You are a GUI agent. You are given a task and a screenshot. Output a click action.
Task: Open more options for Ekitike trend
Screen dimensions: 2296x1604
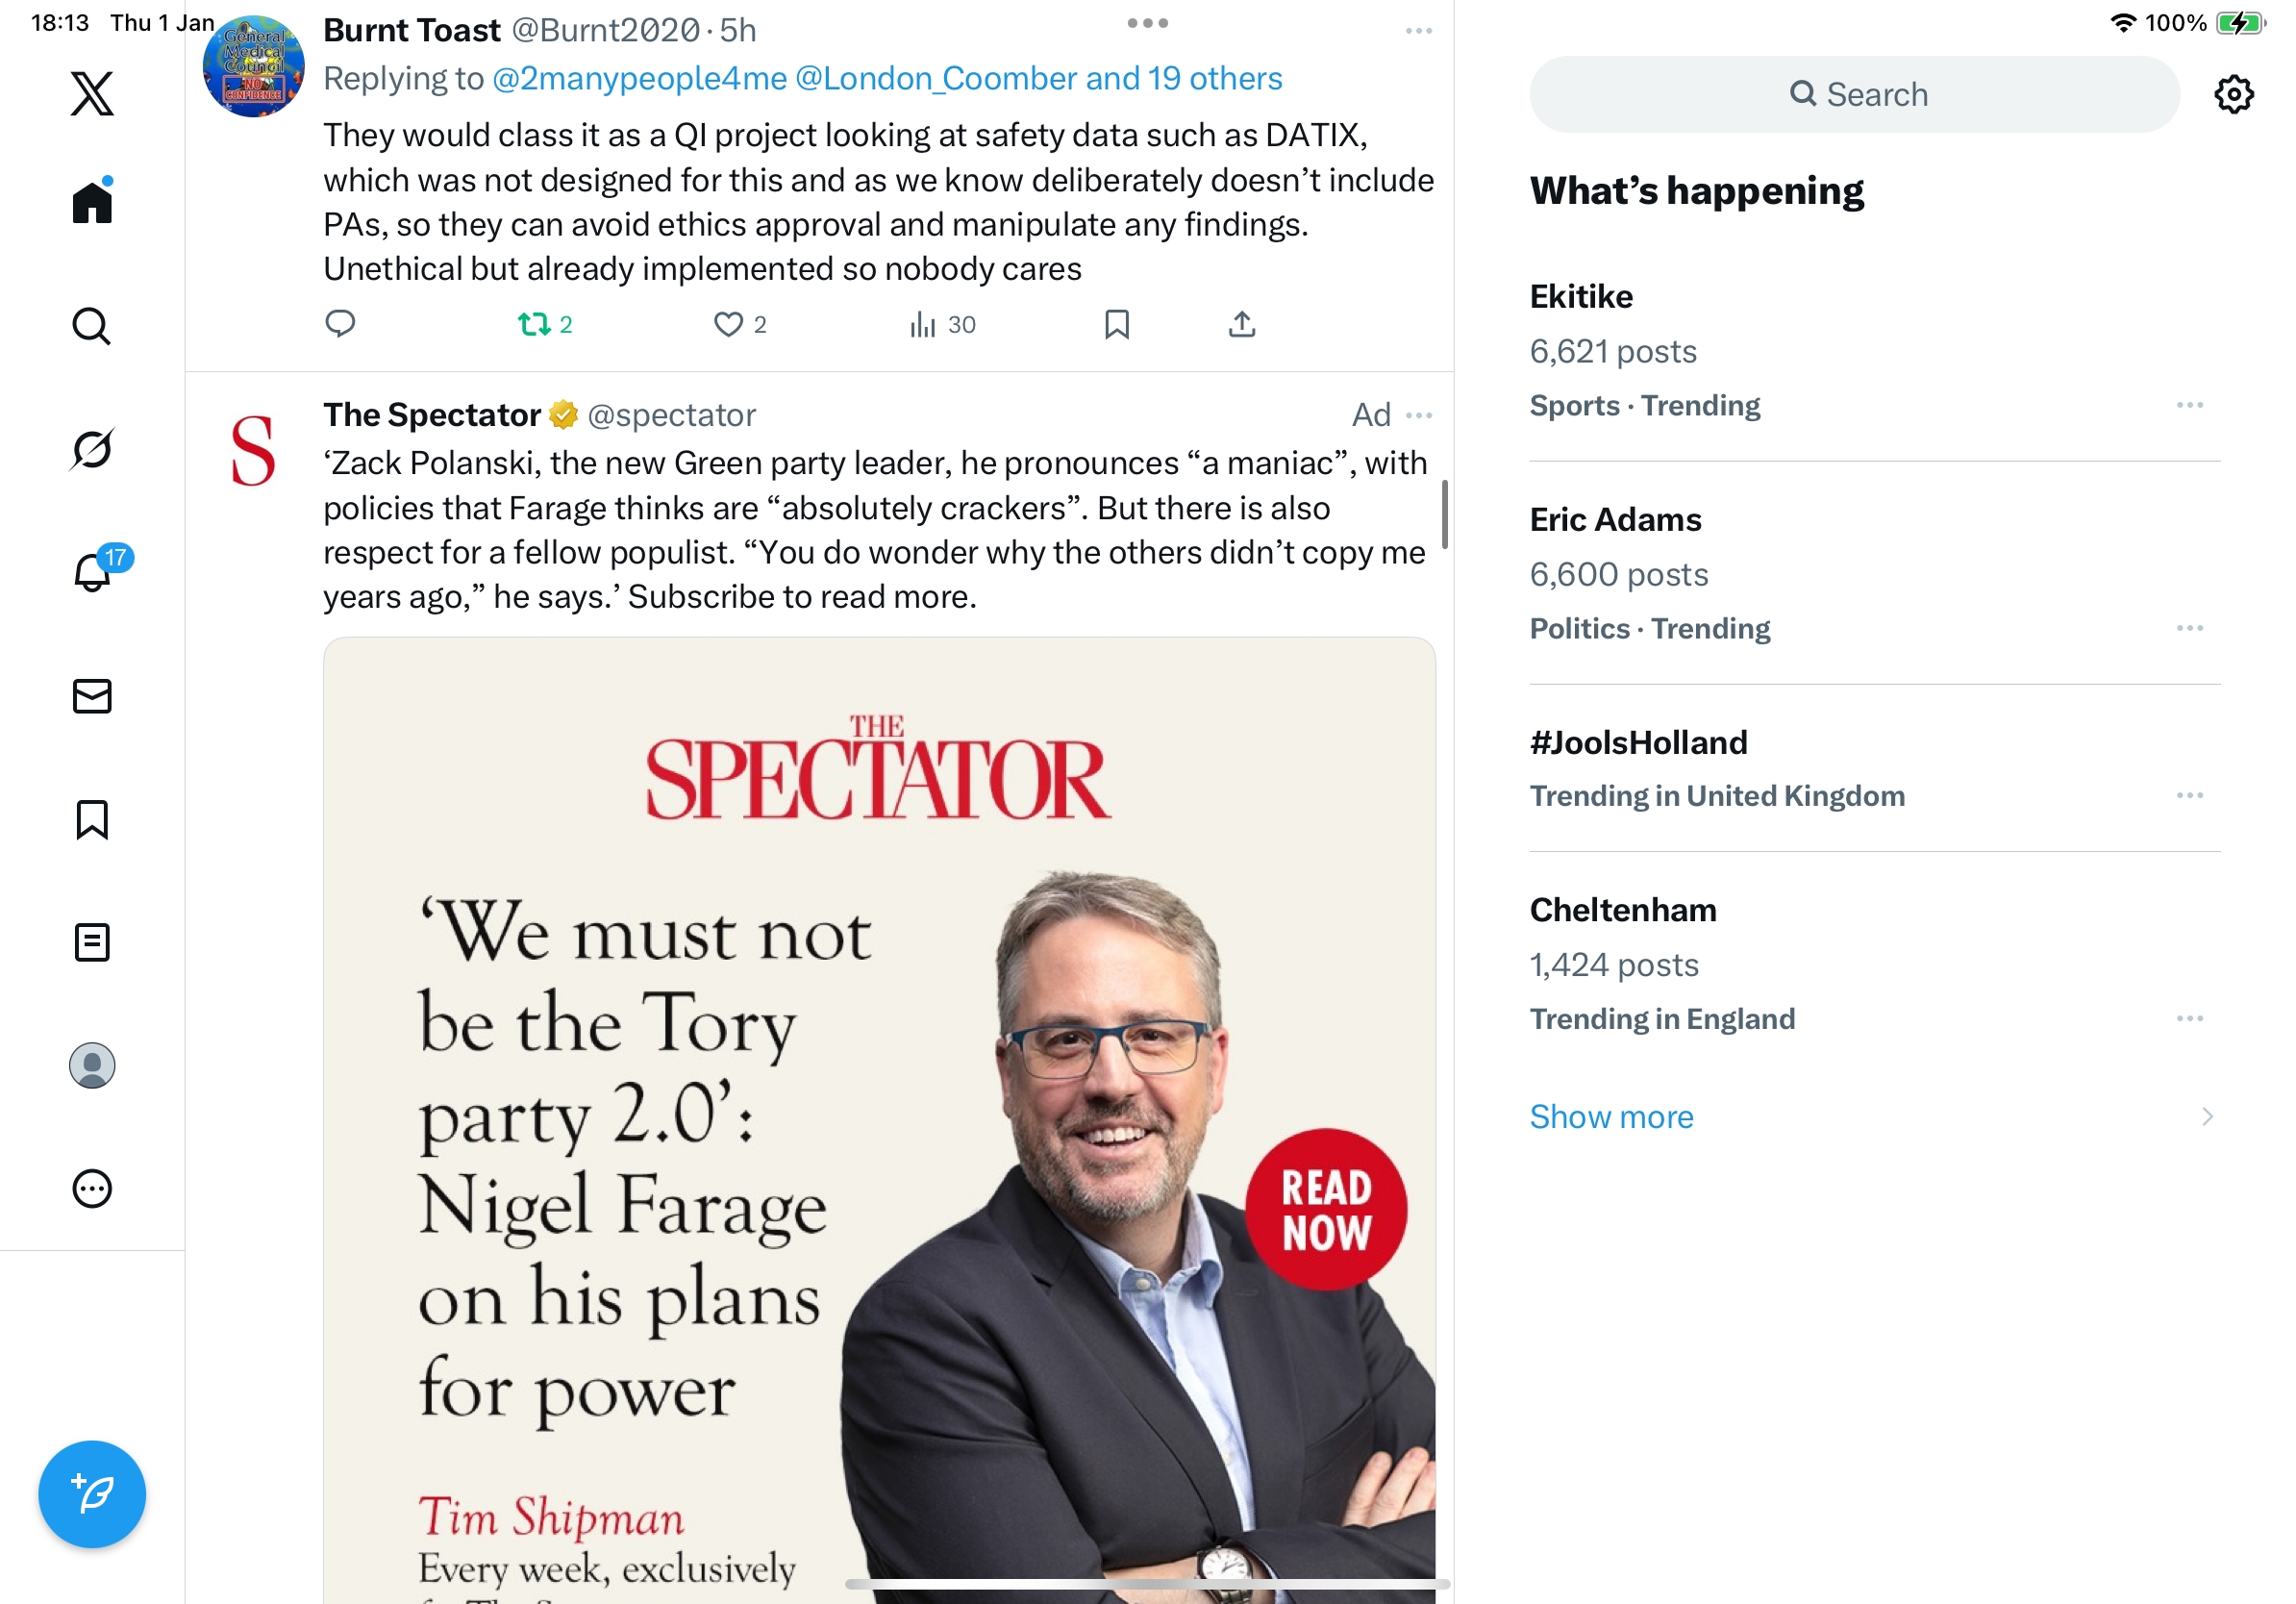2189,405
